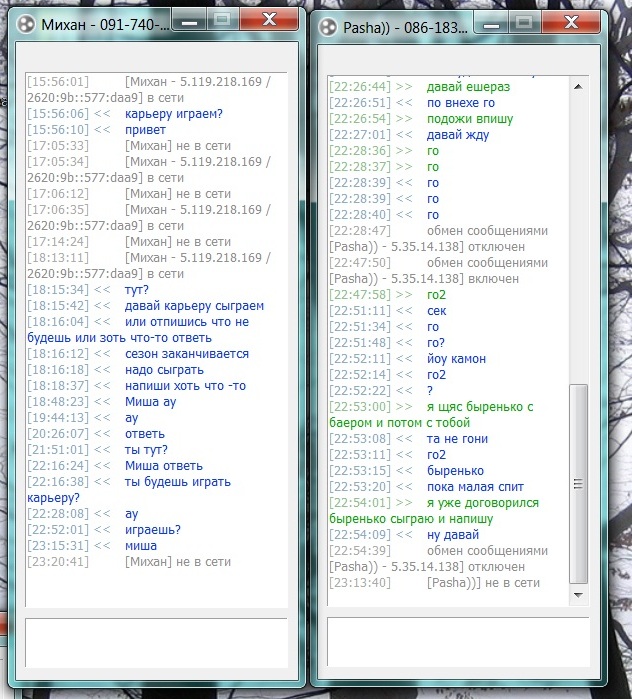Click timestamp [15:56:01] in Михан chat

click(x=58, y=82)
